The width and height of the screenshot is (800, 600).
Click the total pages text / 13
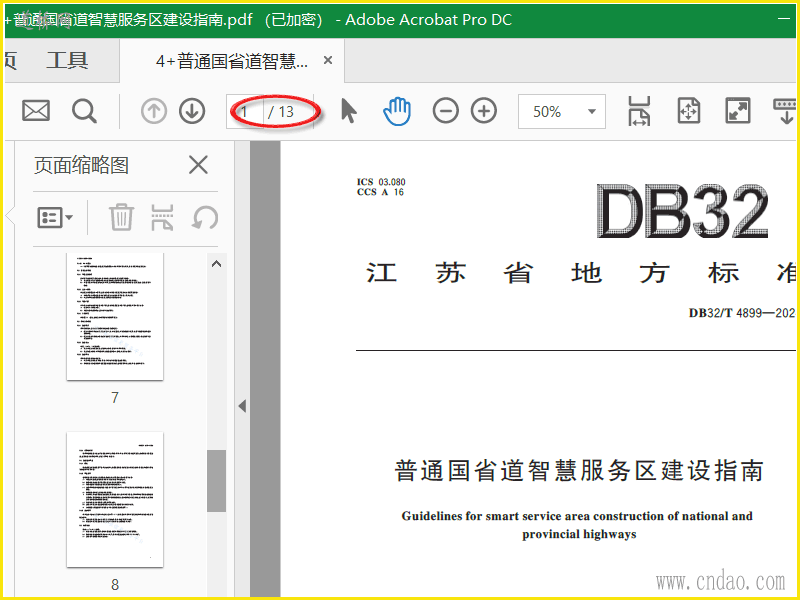tap(281, 112)
